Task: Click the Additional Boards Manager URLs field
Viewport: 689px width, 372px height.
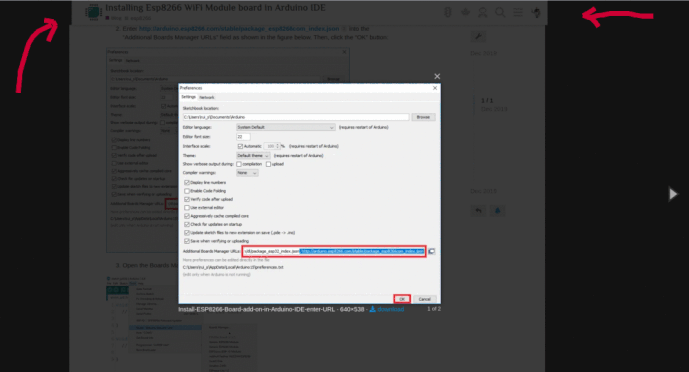Action: [334, 251]
